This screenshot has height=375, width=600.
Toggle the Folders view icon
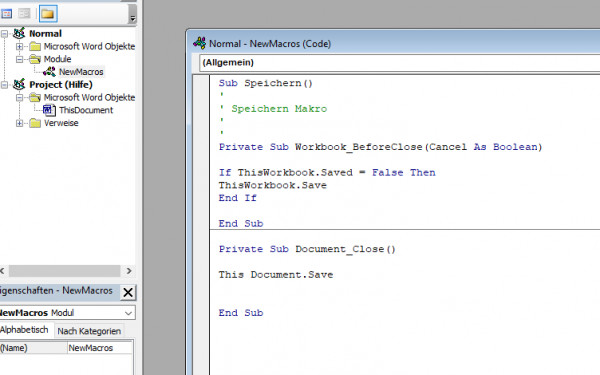click(48, 14)
